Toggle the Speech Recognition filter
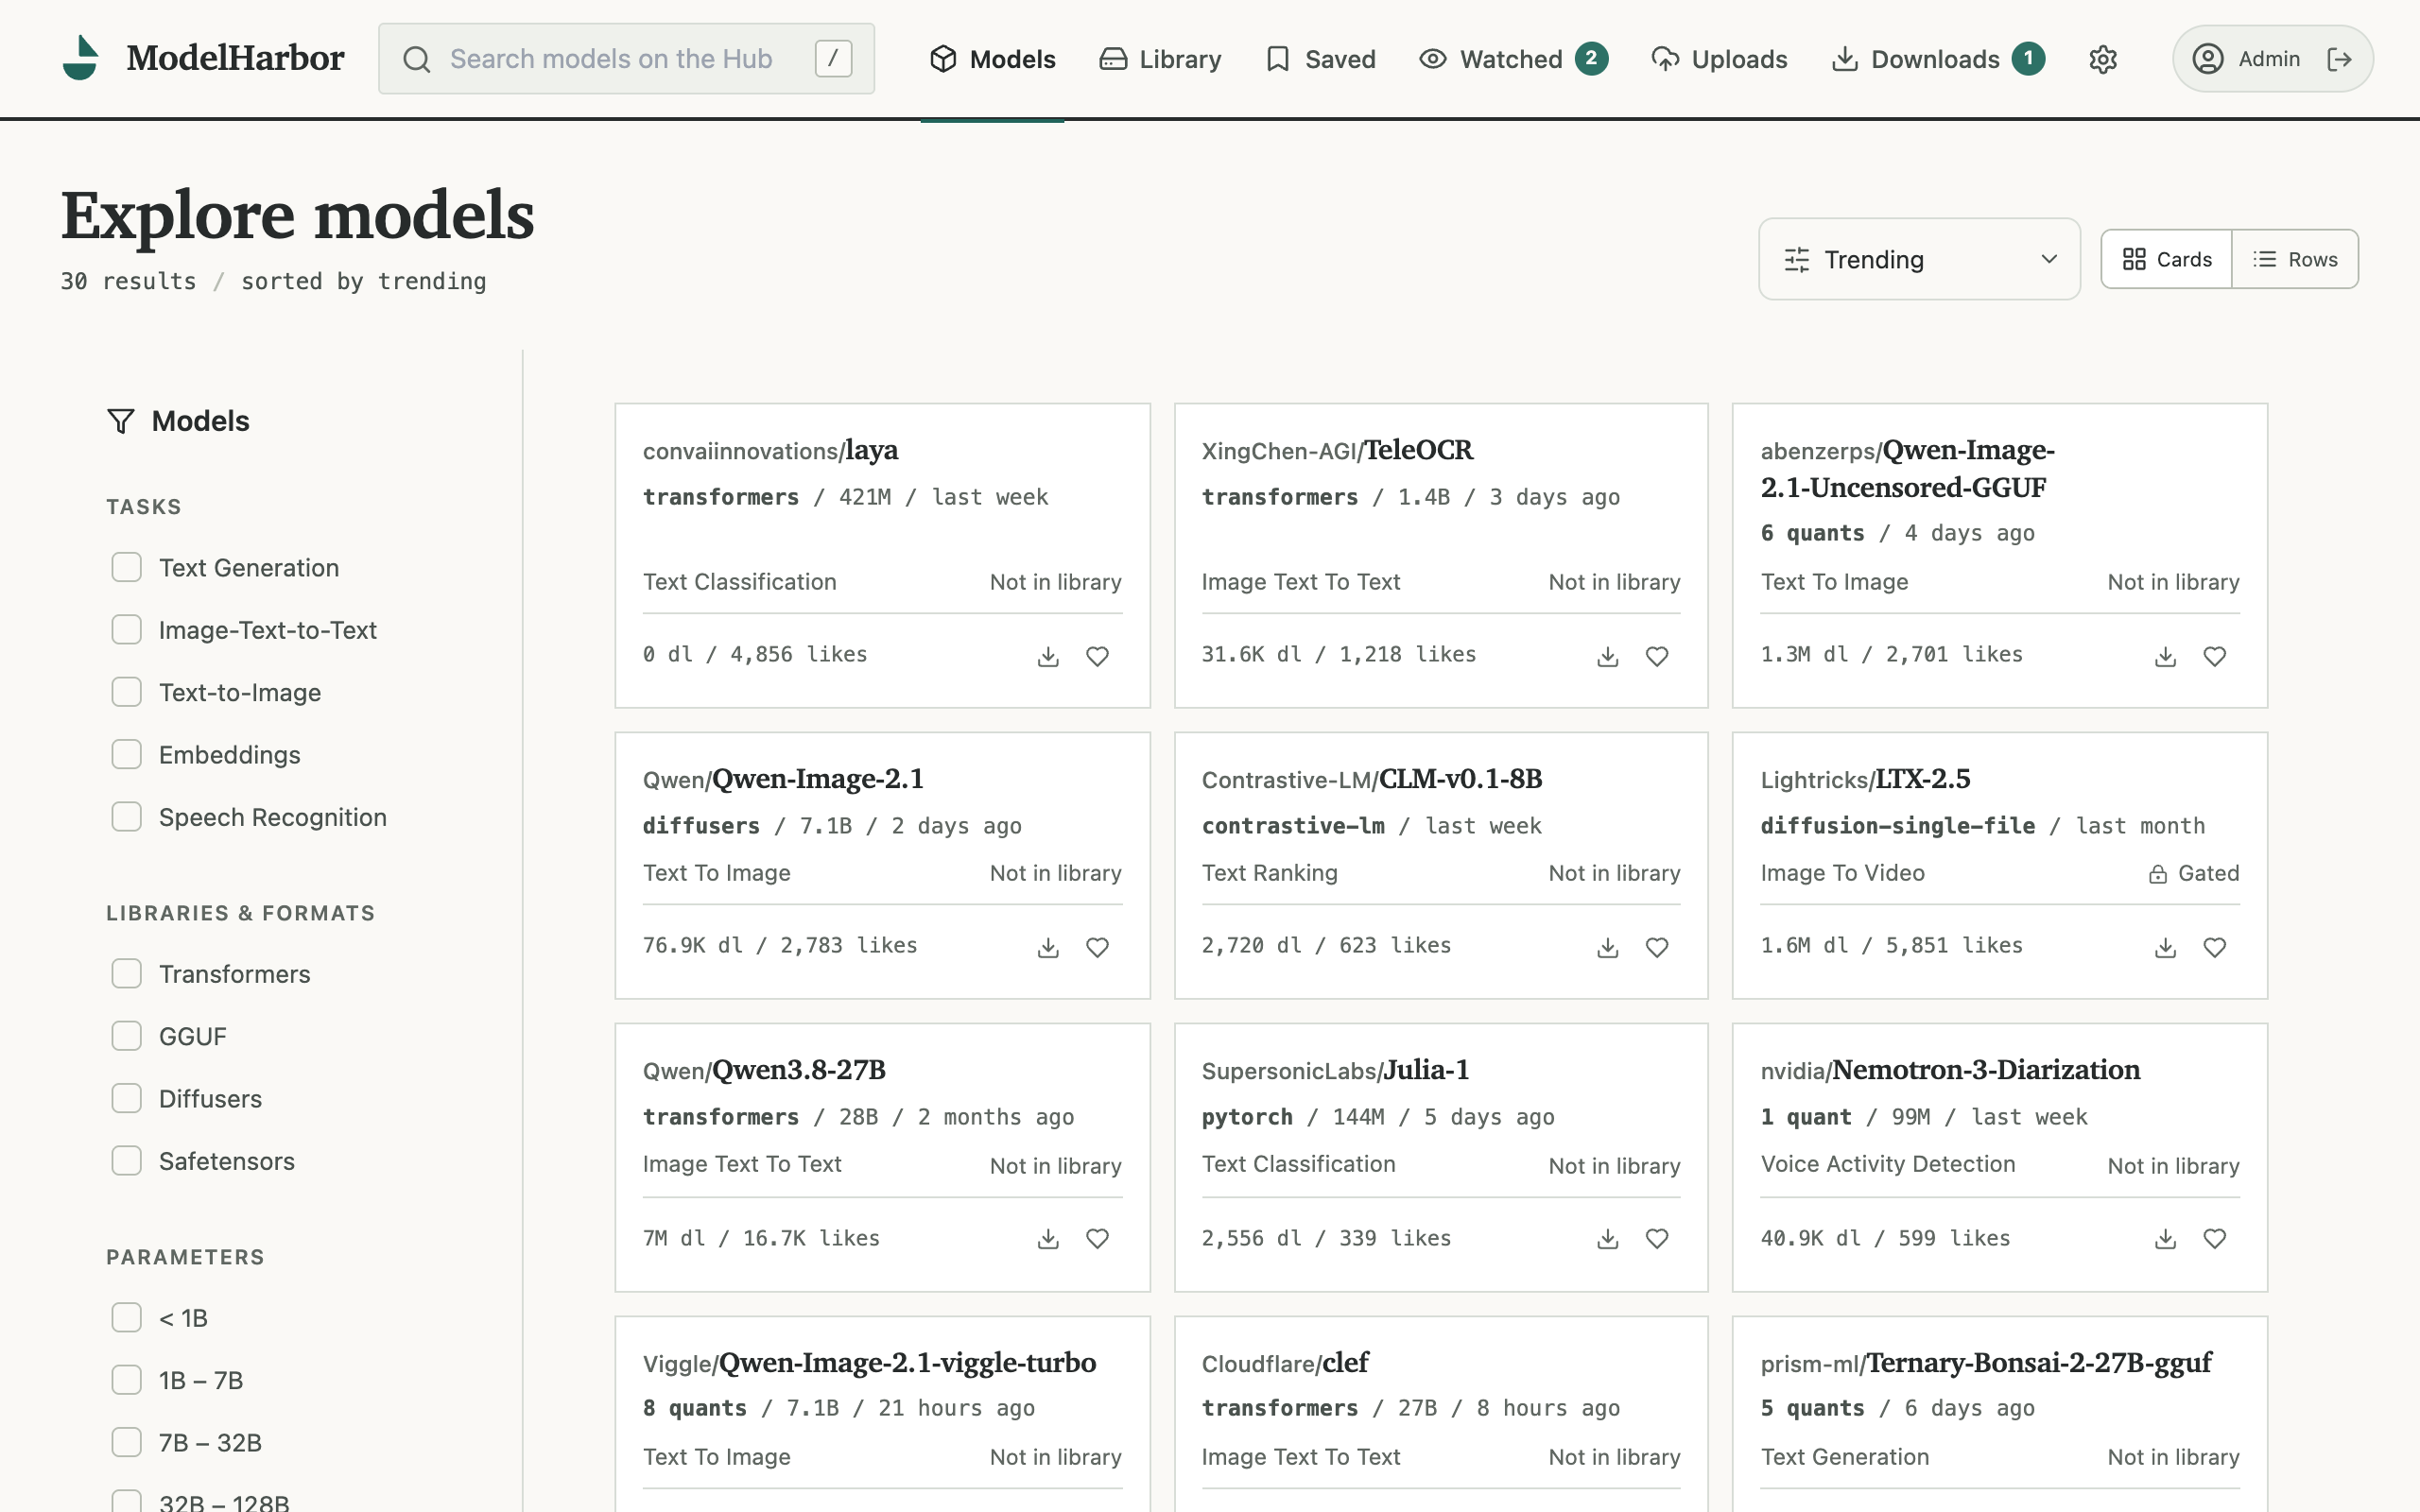 point(126,816)
